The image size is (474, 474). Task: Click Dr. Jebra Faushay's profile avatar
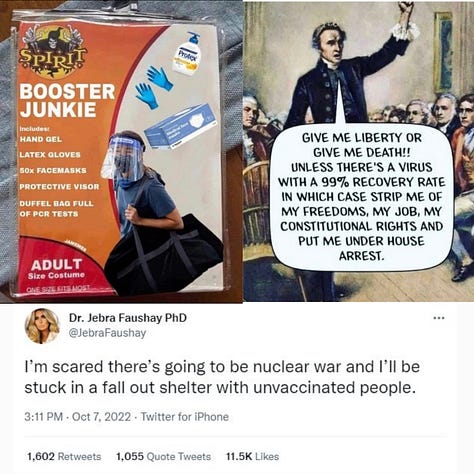click(42, 326)
